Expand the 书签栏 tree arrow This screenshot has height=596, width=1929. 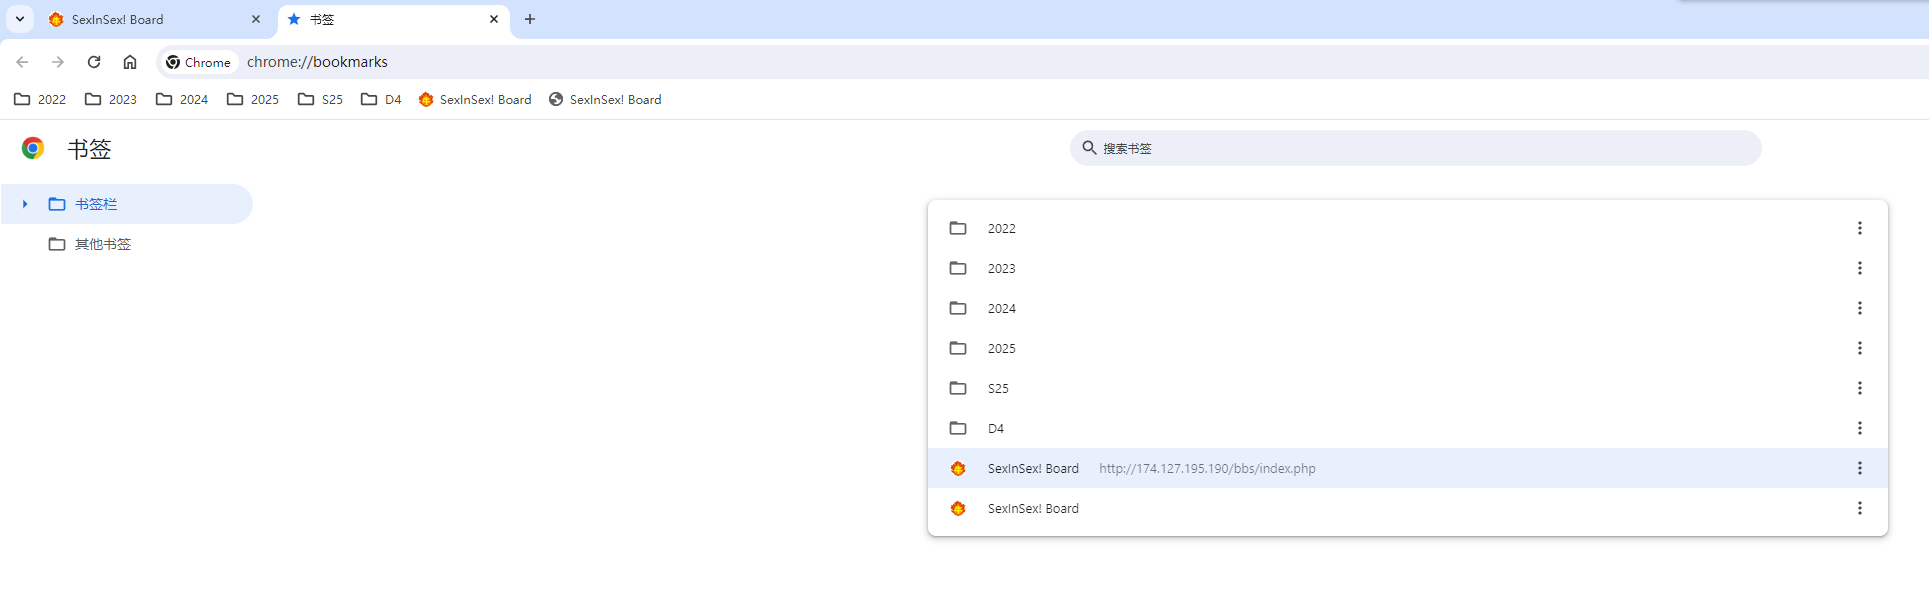click(x=25, y=204)
